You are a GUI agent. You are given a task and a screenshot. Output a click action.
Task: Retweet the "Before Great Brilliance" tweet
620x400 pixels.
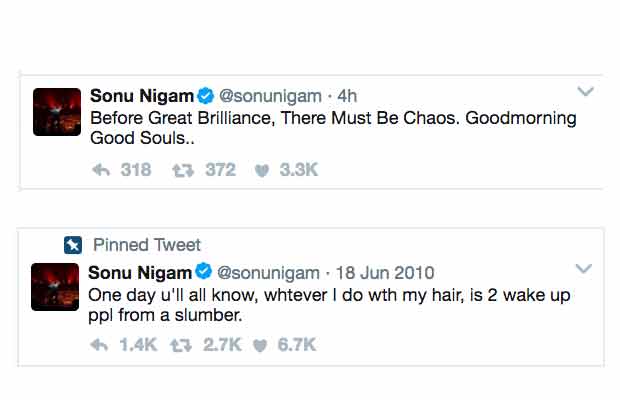tap(181, 171)
